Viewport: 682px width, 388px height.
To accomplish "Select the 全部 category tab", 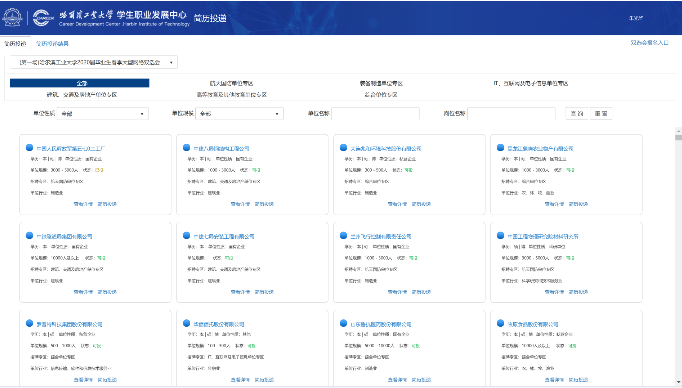I will click(80, 83).
